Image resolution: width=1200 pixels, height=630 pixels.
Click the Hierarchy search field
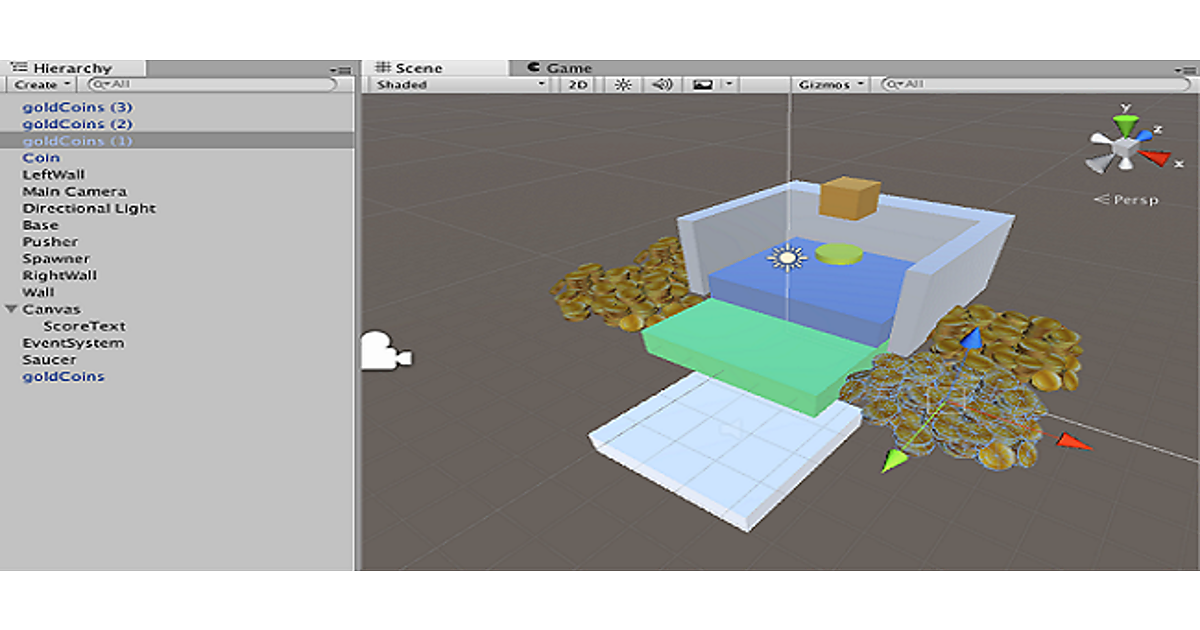(212, 85)
